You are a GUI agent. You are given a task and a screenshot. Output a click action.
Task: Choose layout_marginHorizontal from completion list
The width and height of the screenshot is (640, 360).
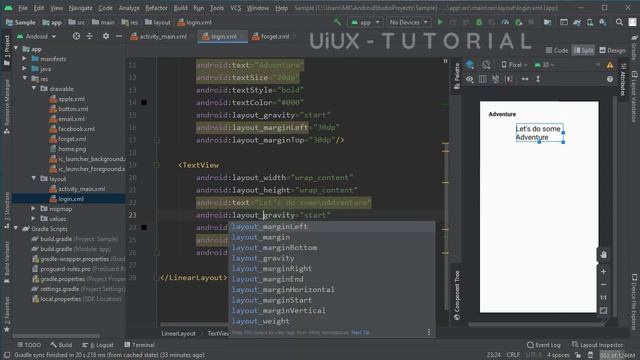tap(331, 289)
